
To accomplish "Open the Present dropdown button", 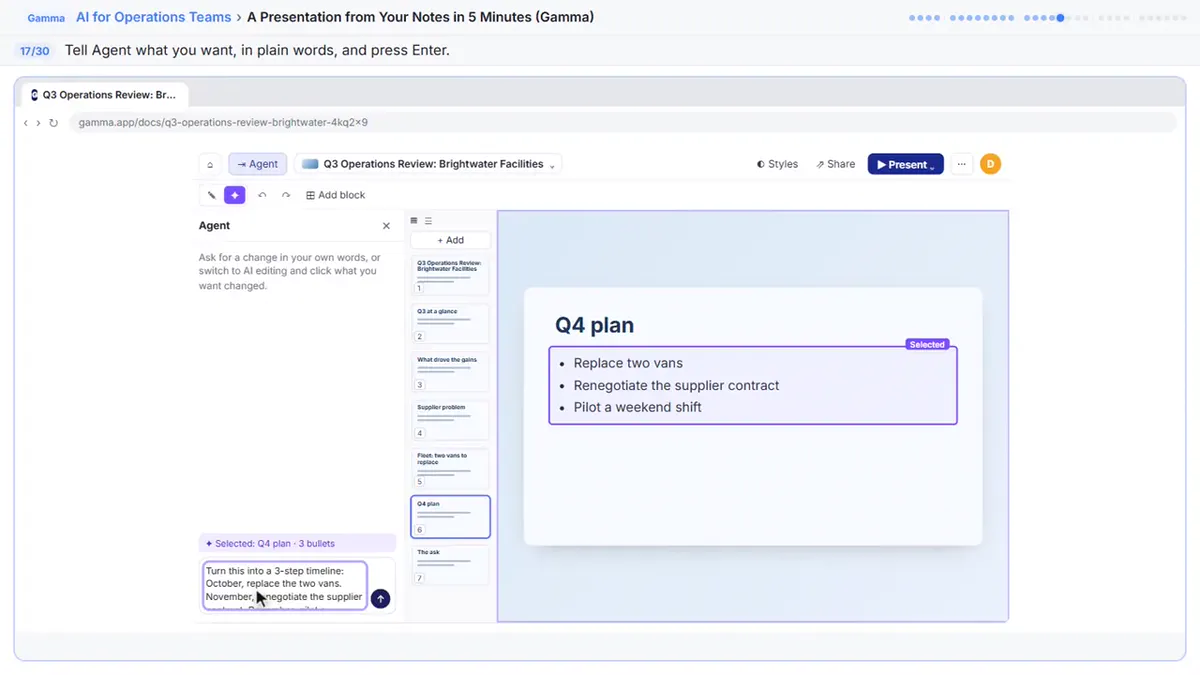I will pyautogui.click(x=906, y=164).
